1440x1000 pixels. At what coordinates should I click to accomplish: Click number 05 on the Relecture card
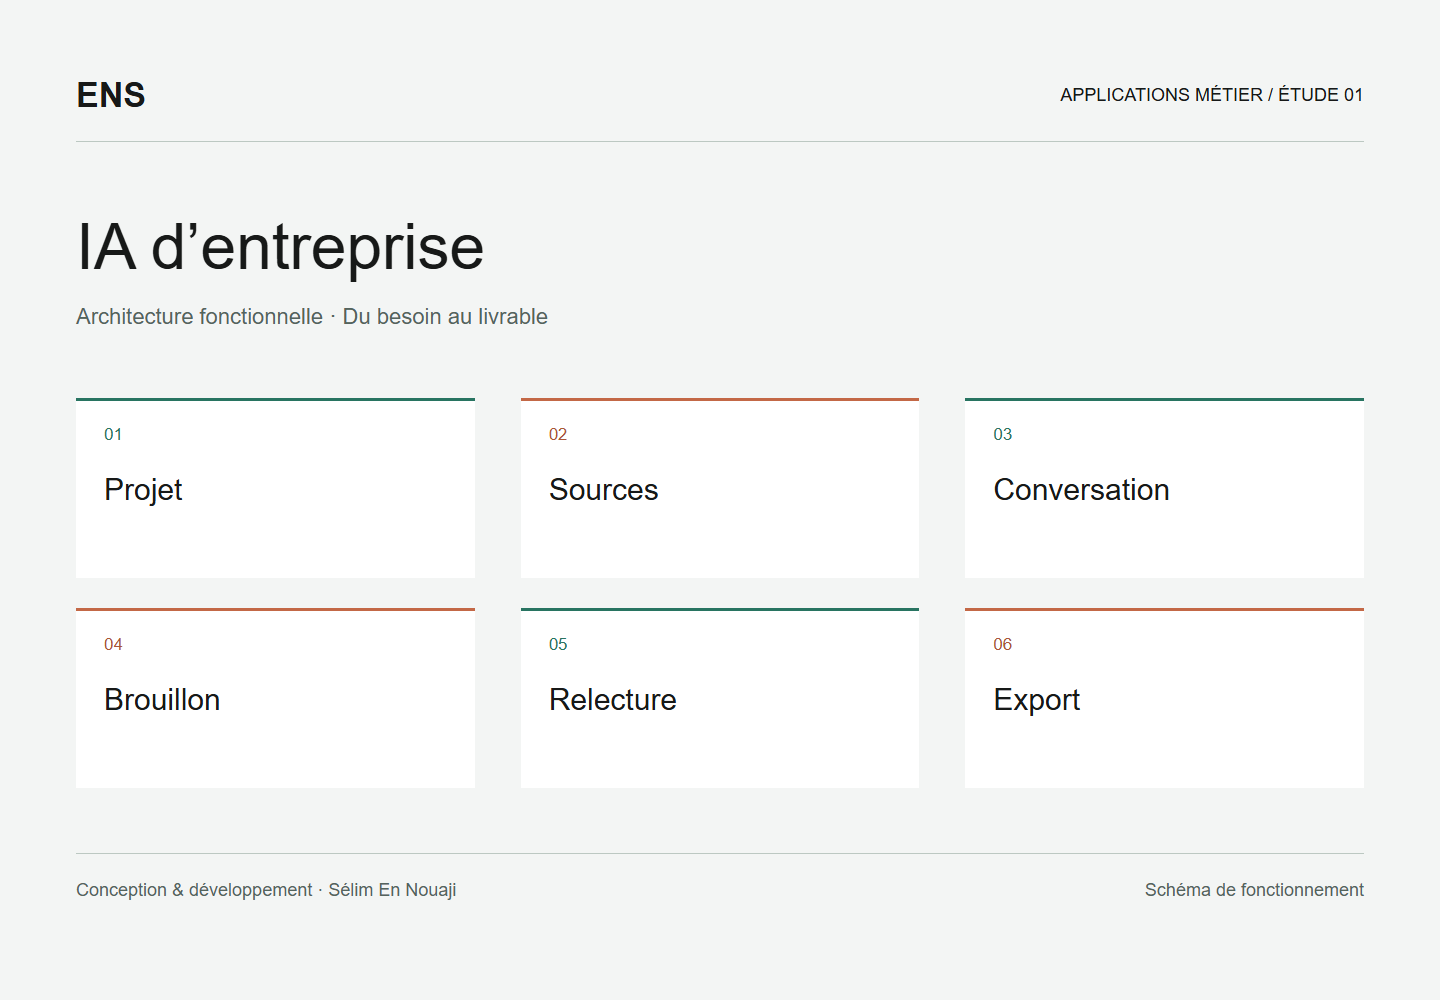(x=558, y=644)
